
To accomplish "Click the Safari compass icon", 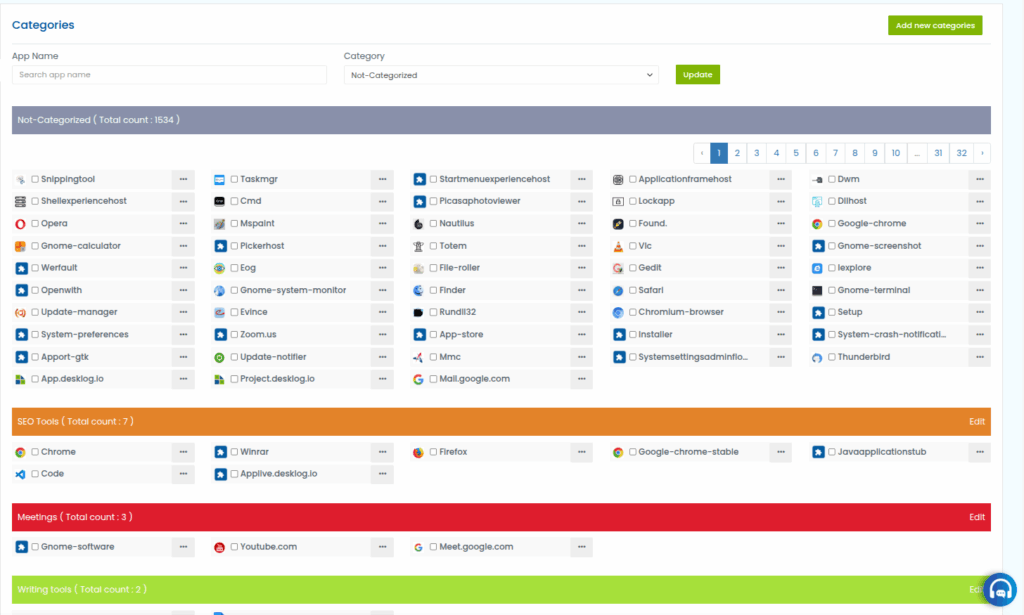I will click(619, 290).
